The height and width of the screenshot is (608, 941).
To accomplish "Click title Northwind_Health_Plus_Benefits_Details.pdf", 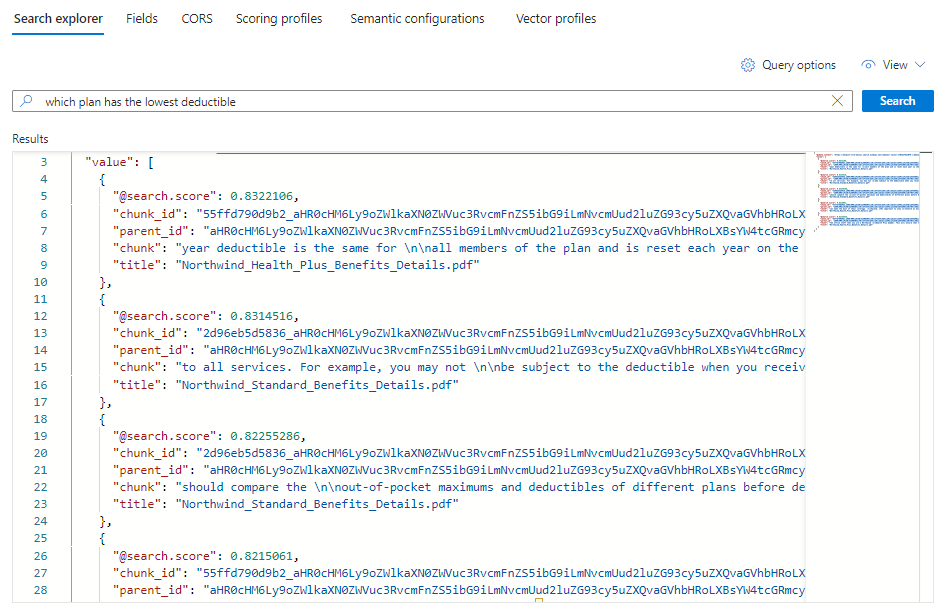I will pos(328,265).
